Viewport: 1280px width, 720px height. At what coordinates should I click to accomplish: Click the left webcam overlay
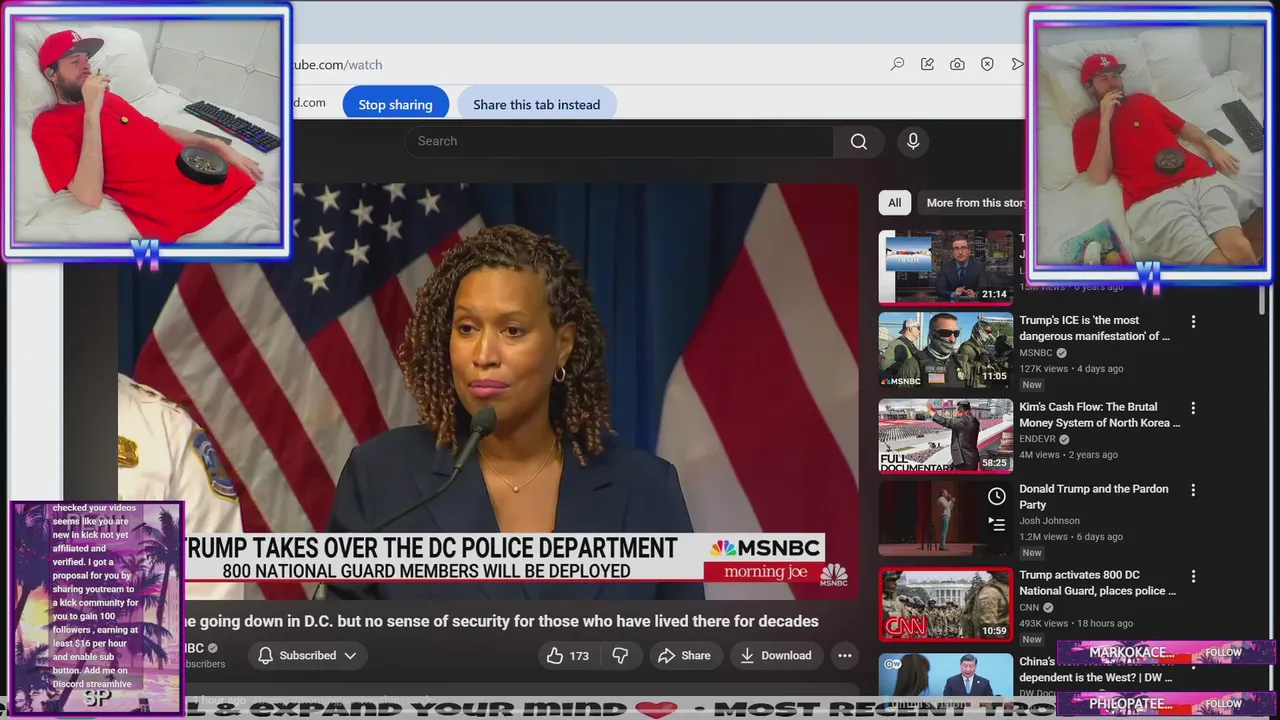coord(147,130)
